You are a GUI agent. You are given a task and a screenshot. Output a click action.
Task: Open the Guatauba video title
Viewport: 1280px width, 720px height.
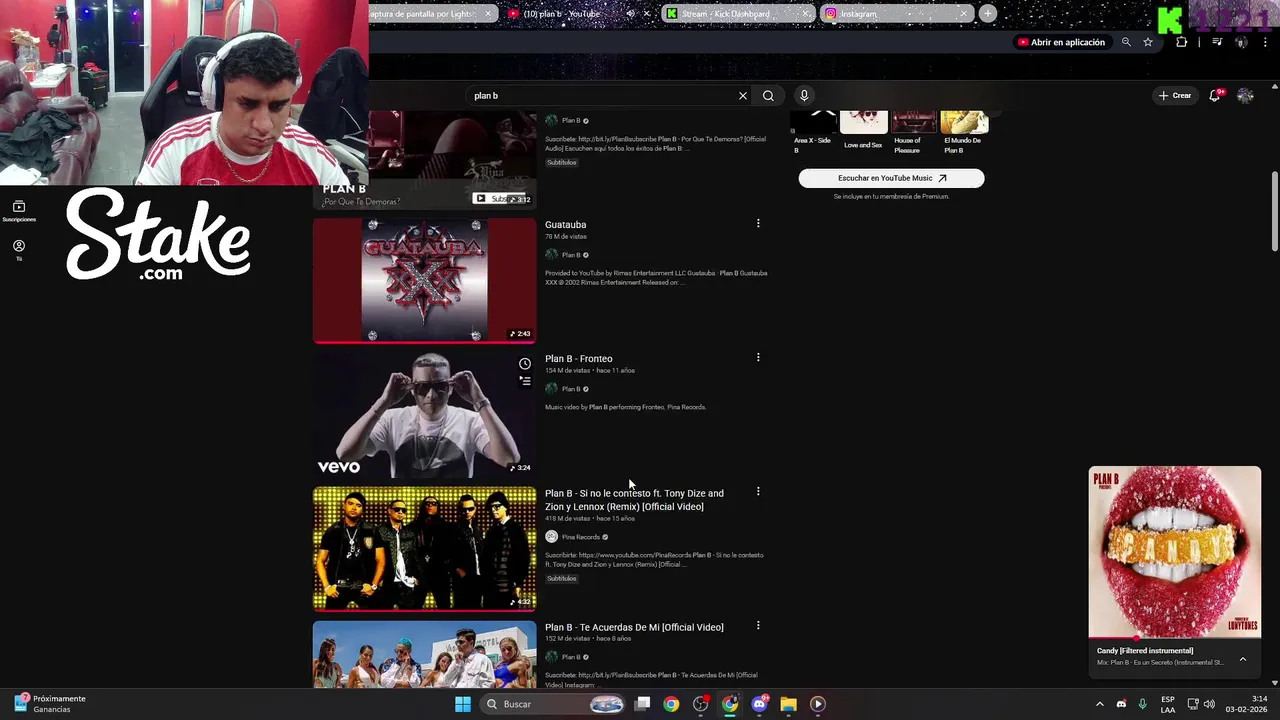(x=566, y=225)
